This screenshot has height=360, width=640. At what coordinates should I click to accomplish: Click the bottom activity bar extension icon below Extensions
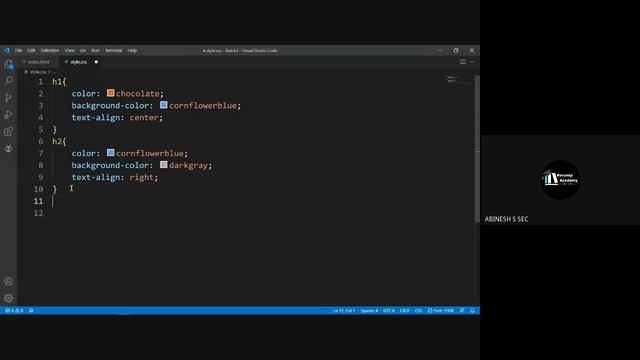point(9,149)
